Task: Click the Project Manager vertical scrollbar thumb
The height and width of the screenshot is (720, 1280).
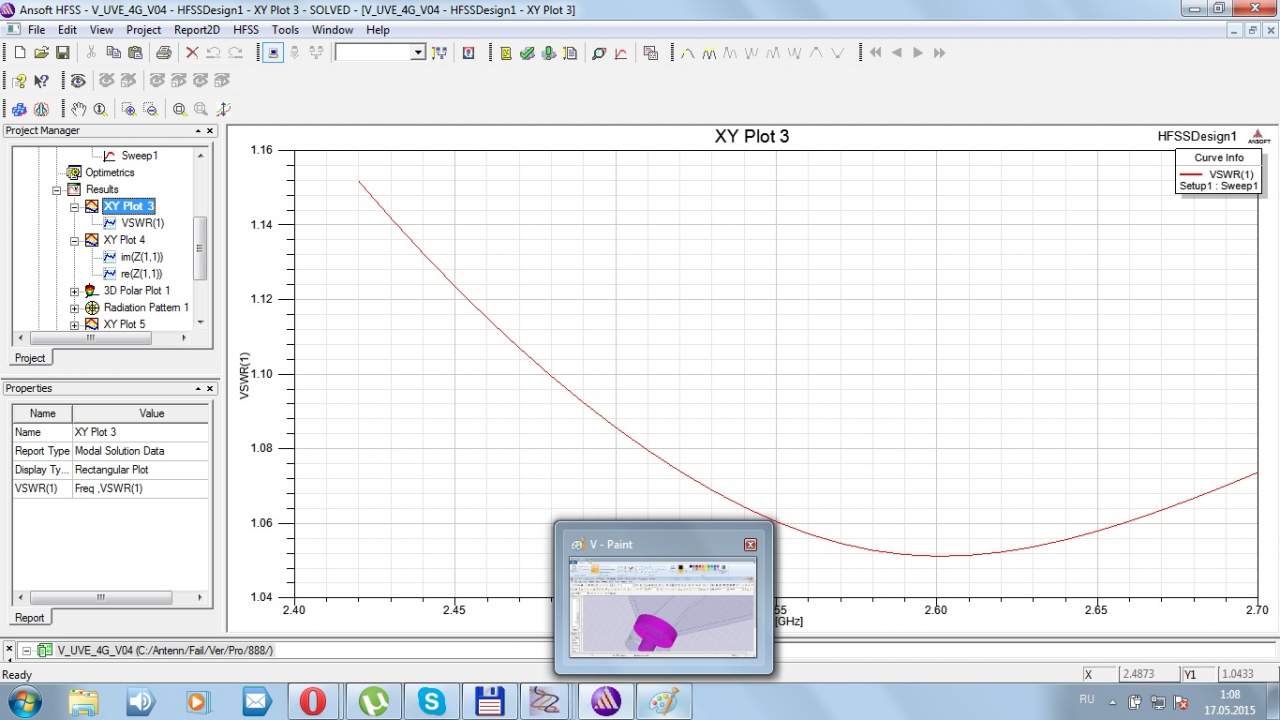Action: click(200, 248)
